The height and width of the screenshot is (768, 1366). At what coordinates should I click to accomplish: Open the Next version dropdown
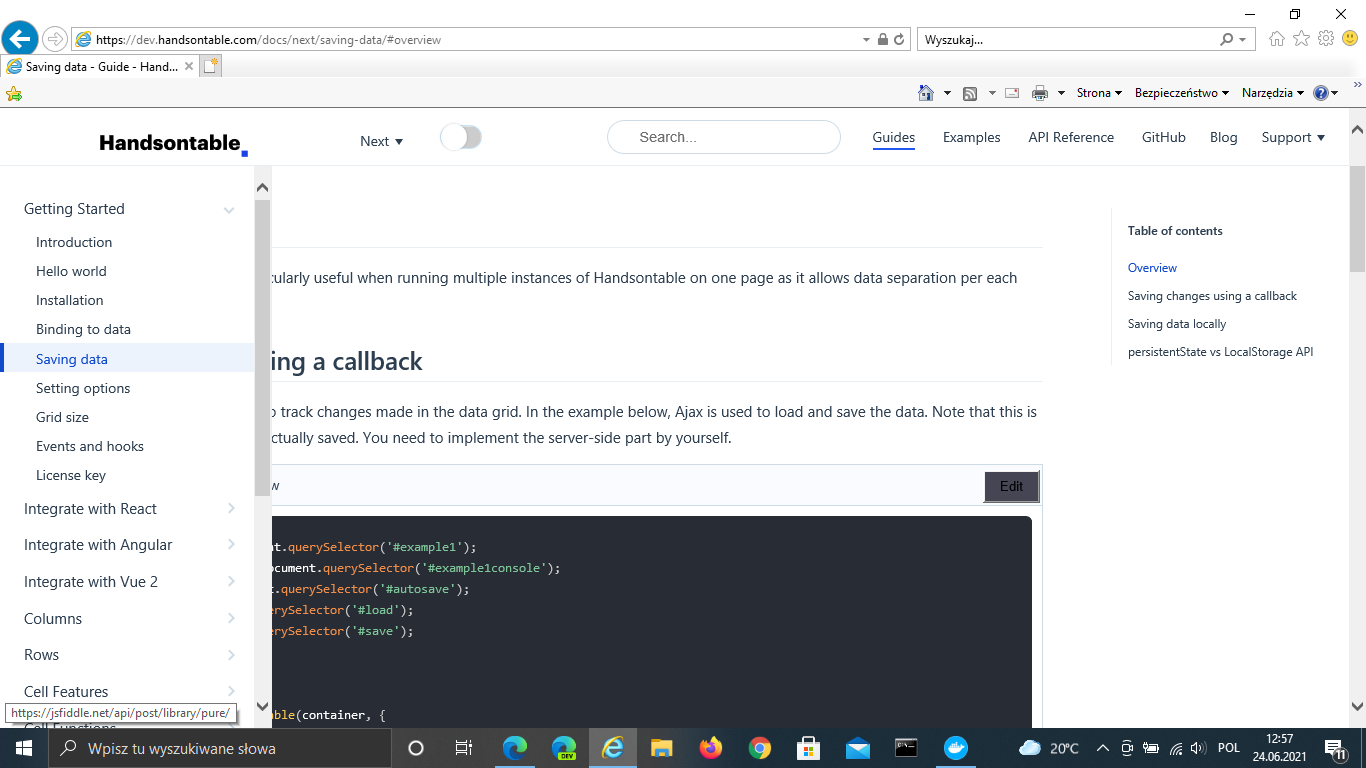click(x=381, y=141)
